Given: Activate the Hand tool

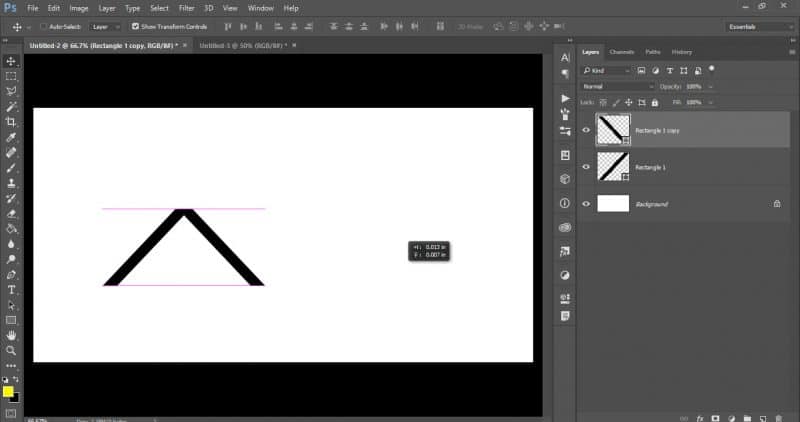Looking at the screenshot, I should click(11, 335).
